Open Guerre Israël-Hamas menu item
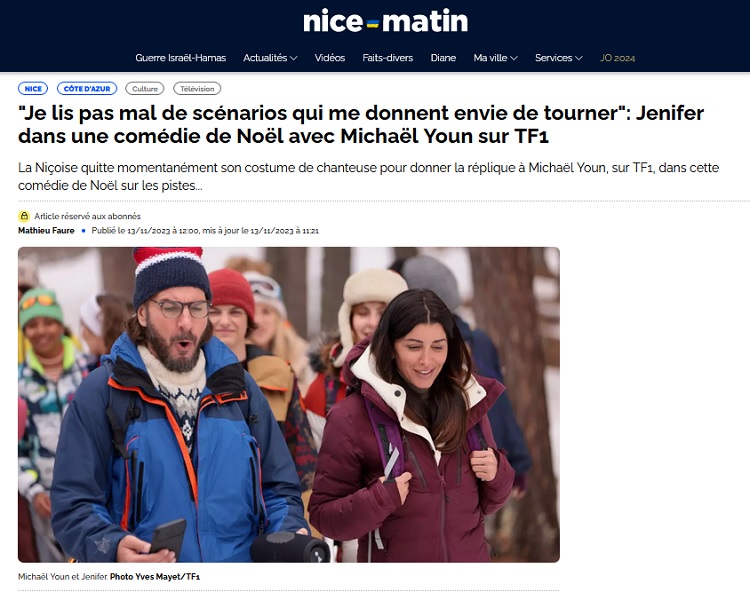750x592 pixels. click(180, 58)
